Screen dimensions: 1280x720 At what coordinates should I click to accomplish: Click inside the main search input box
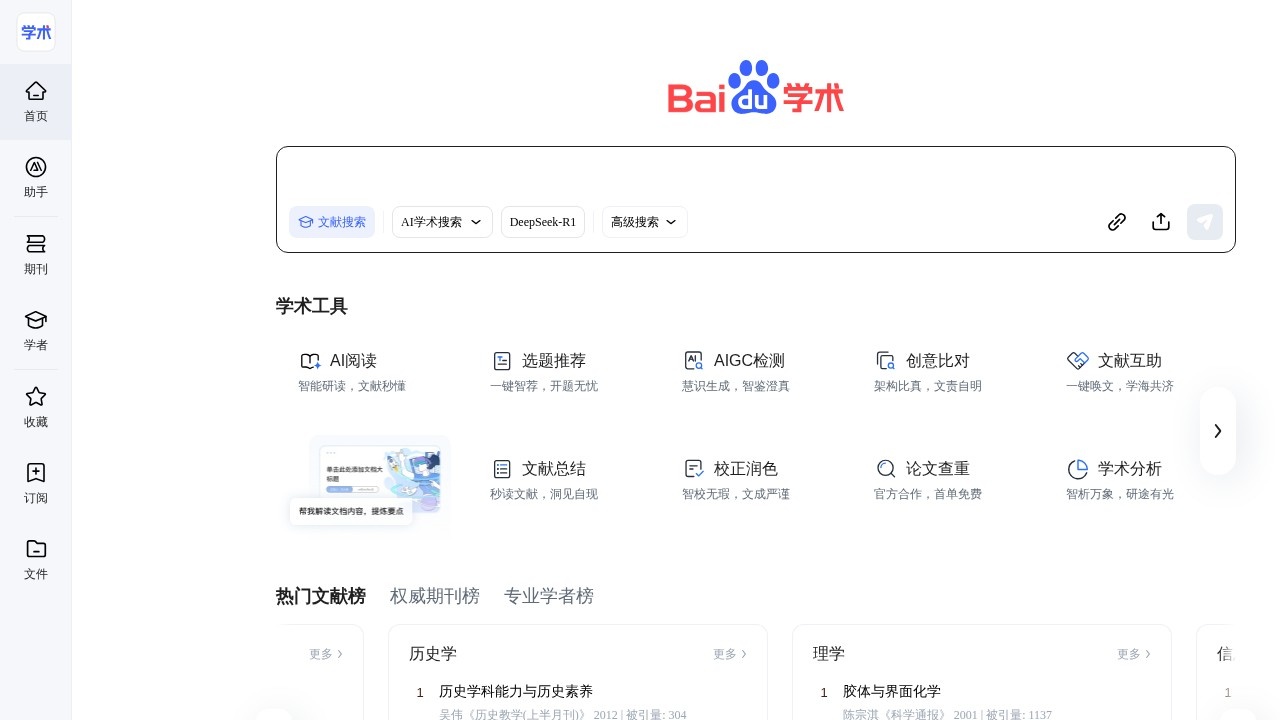(700, 176)
